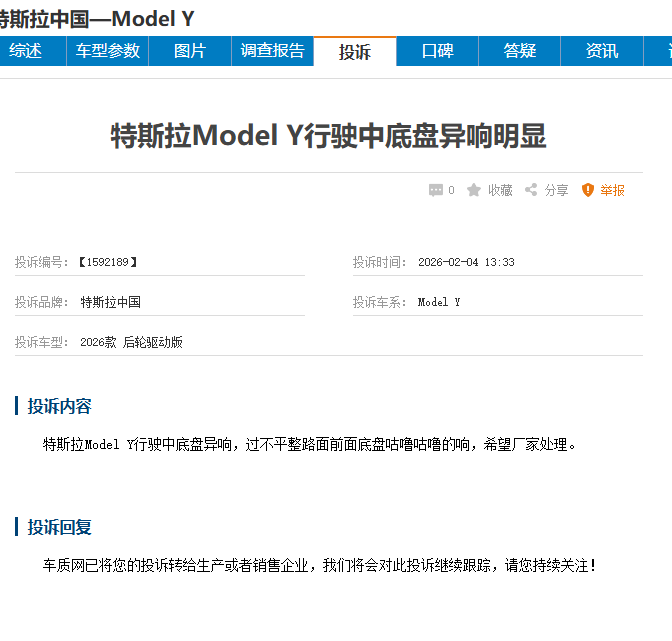
Task: Open the 综述 tab
Action: pyautogui.click(x=26, y=51)
